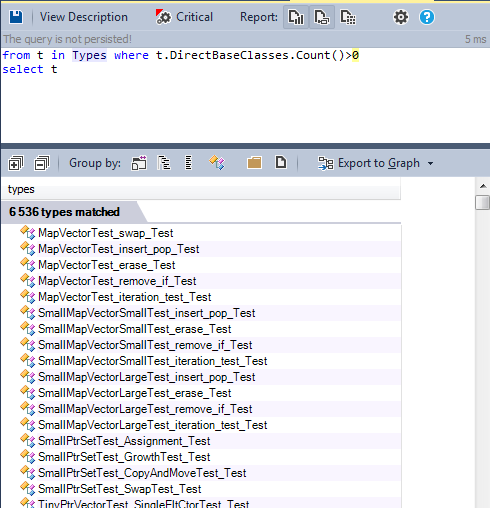Save the query with the floppy disk icon
Viewport: 490px width, 508px height.
point(16,17)
